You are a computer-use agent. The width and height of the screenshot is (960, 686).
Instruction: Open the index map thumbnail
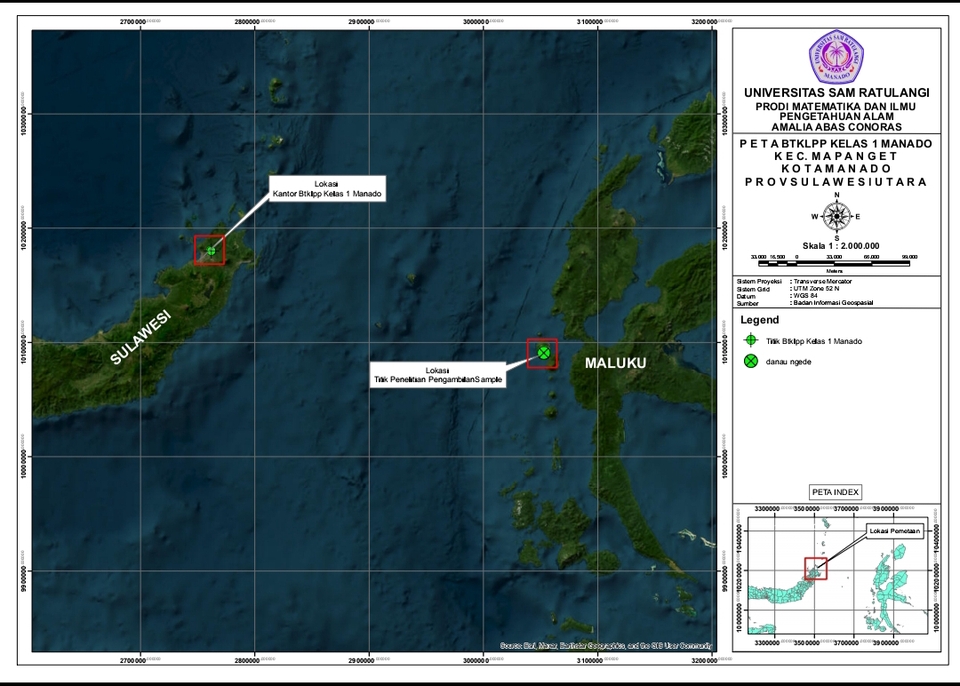(837, 577)
